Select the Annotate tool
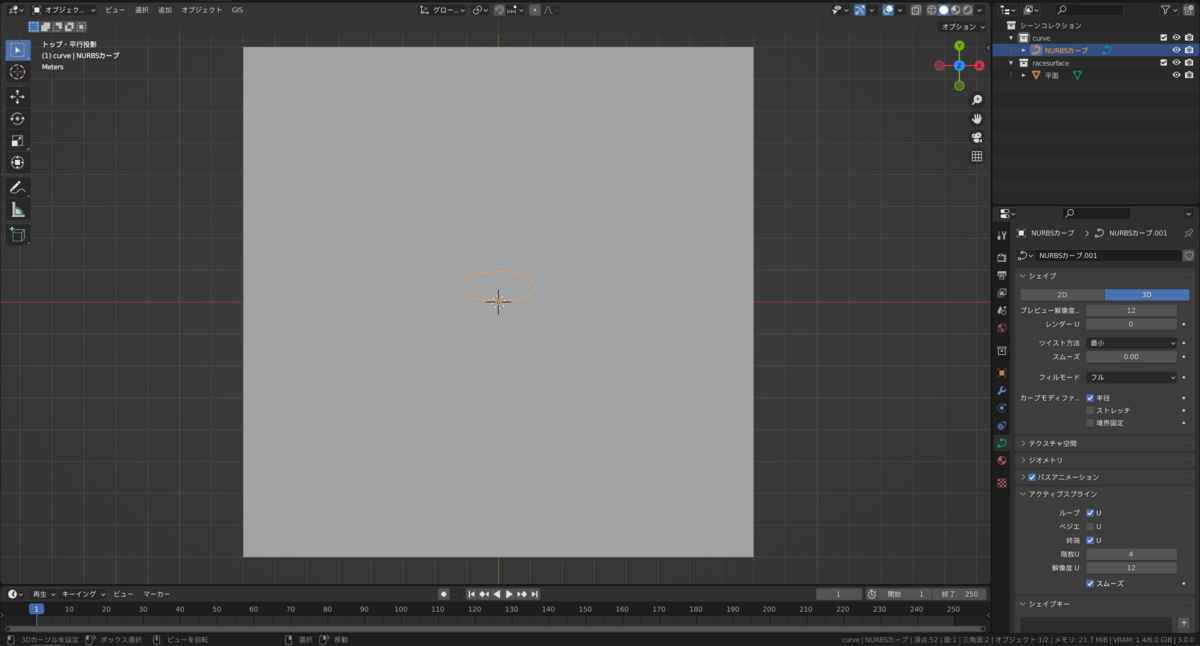The width and height of the screenshot is (1200, 646). pos(17,188)
